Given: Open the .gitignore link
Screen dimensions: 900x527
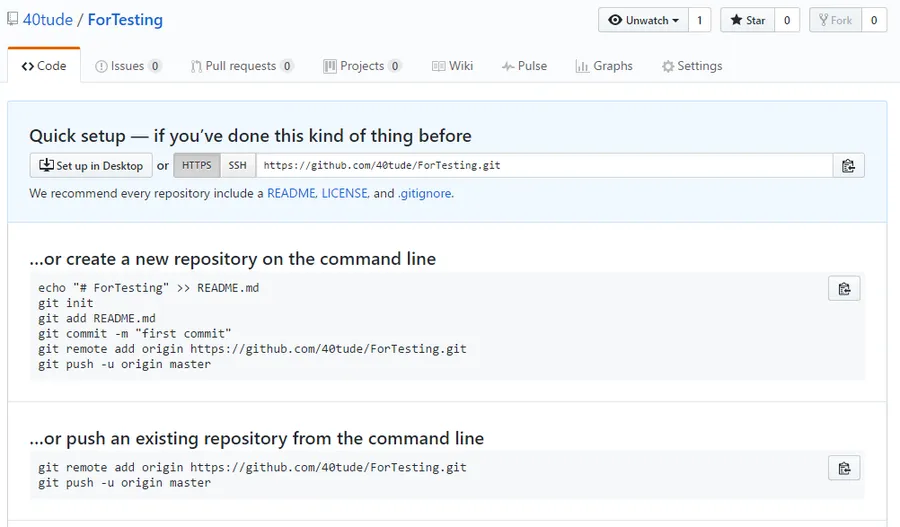Looking at the screenshot, I should (x=424, y=193).
